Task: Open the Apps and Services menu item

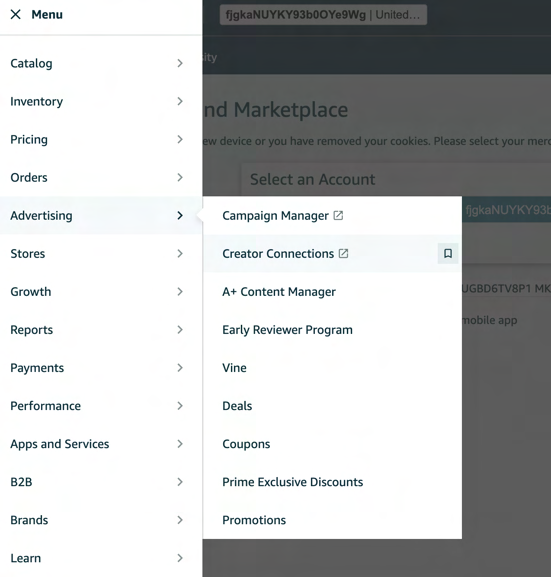Action: coord(101,444)
